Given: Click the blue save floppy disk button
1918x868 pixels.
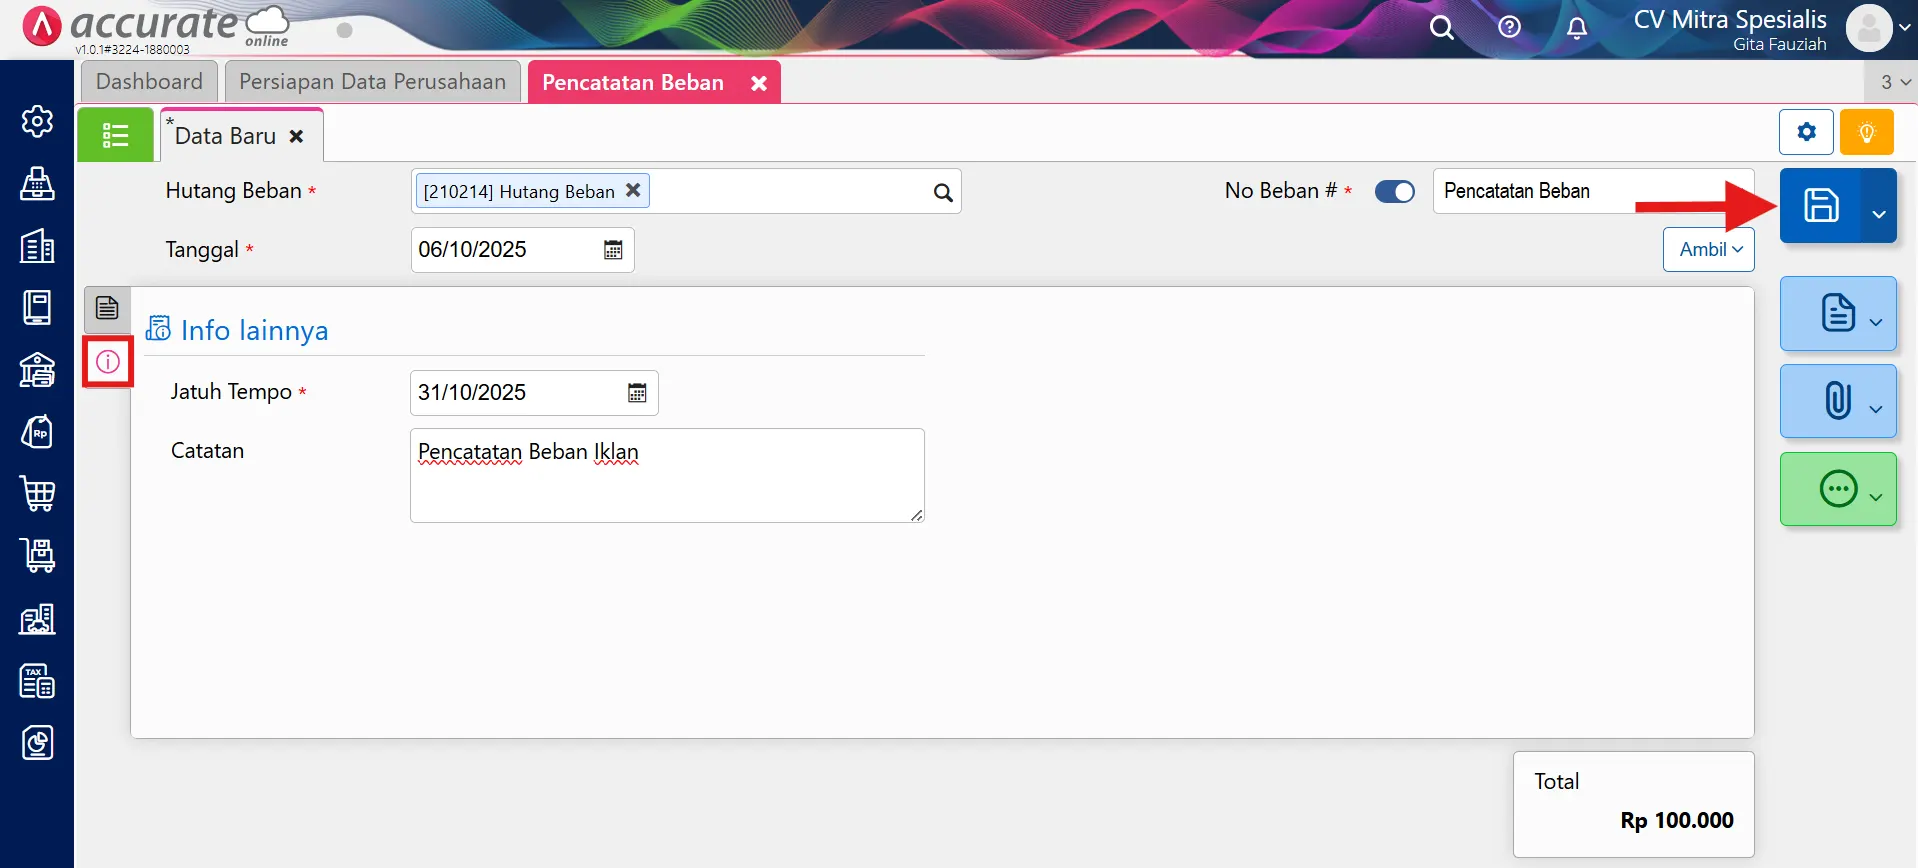Looking at the screenshot, I should 1820,206.
